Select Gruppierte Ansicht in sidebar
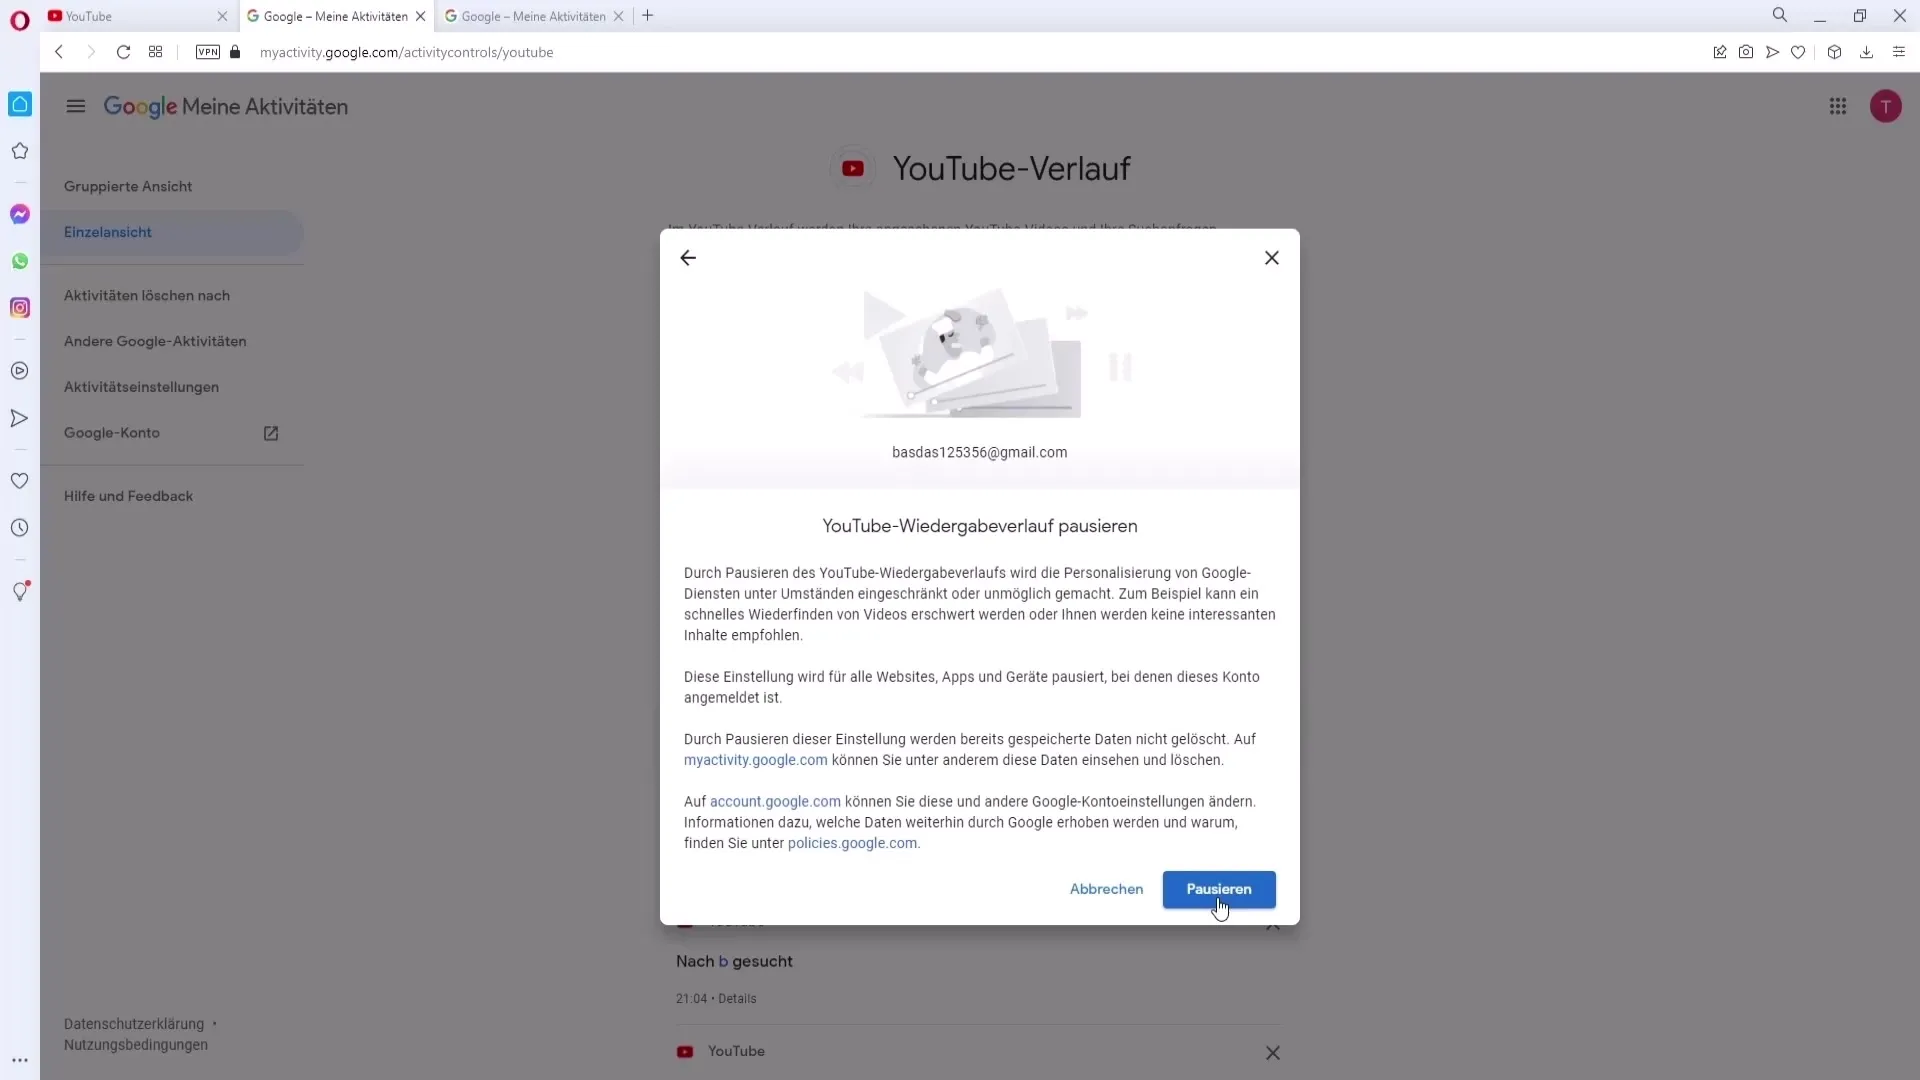Viewport: 1920px width, 1080px height. pos(128,186)
